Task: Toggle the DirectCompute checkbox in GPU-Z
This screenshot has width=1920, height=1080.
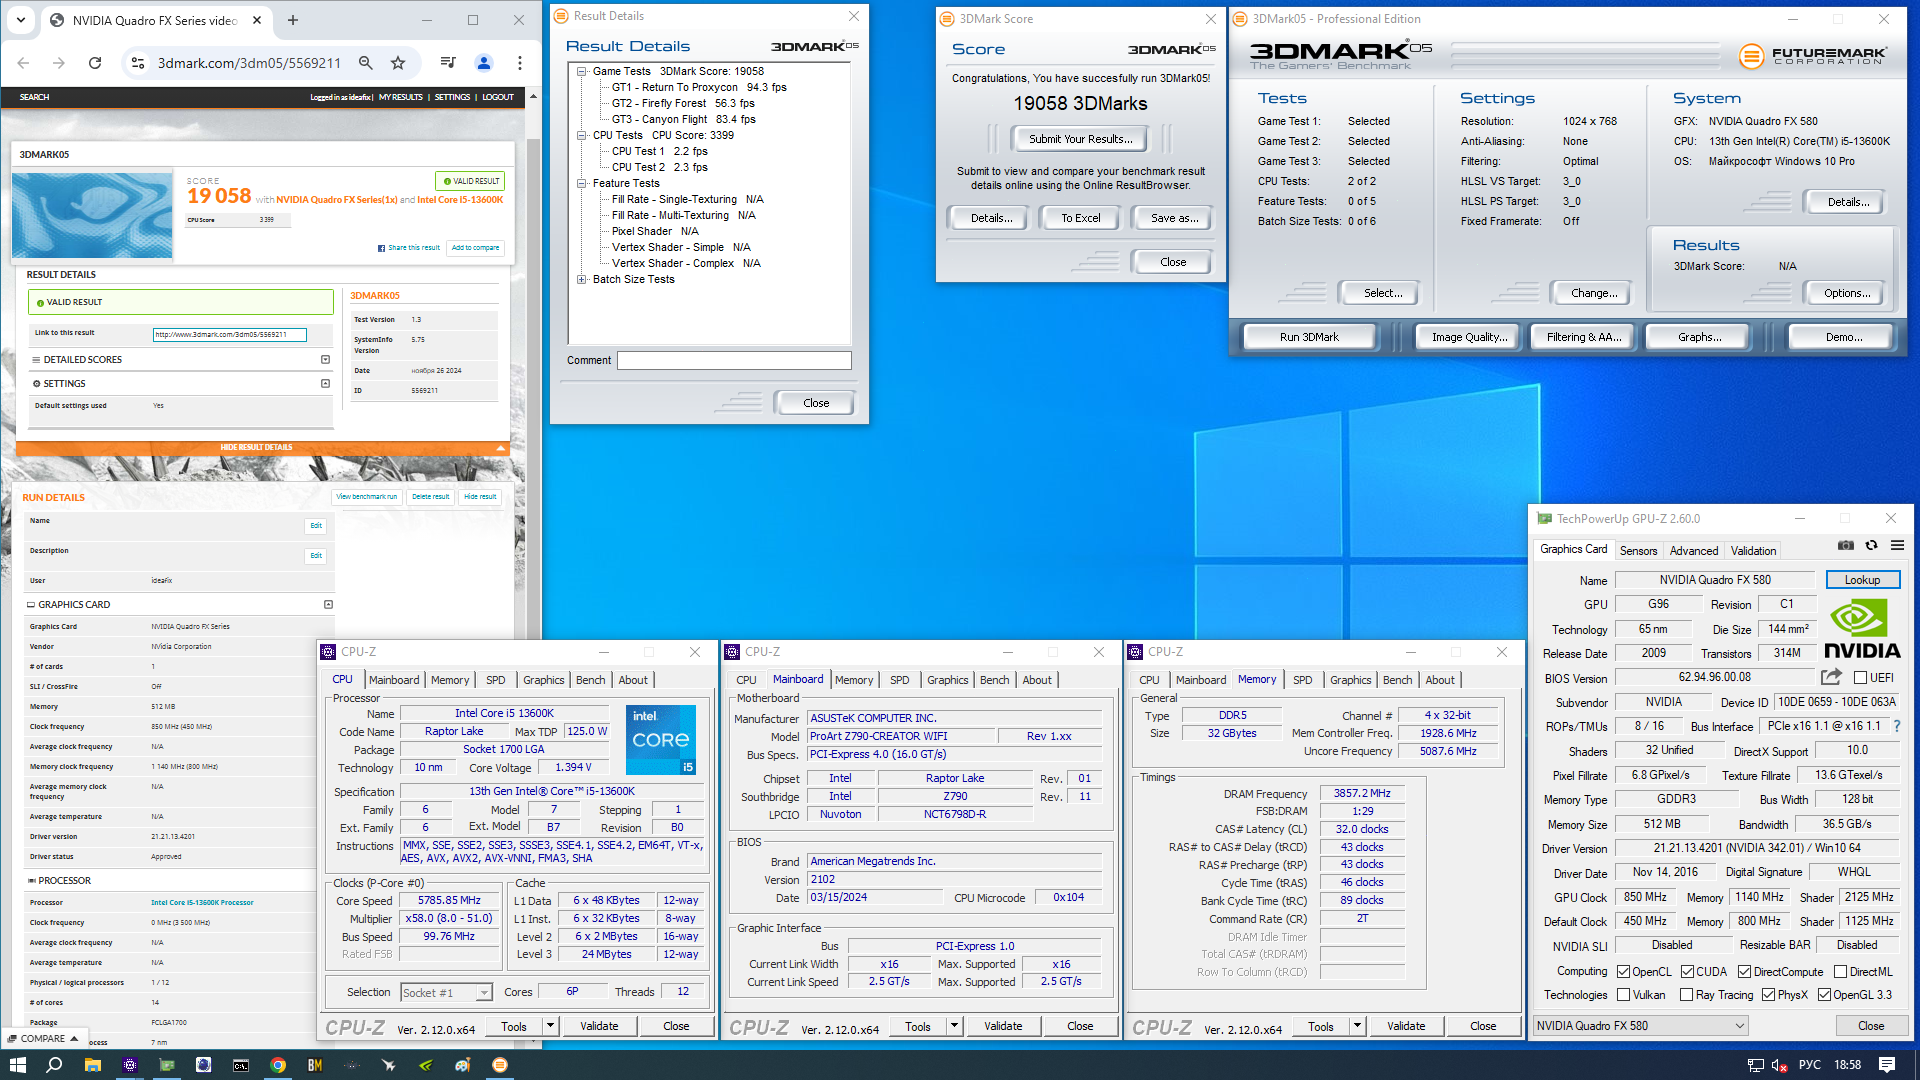Action: (x=1744, y=971)
